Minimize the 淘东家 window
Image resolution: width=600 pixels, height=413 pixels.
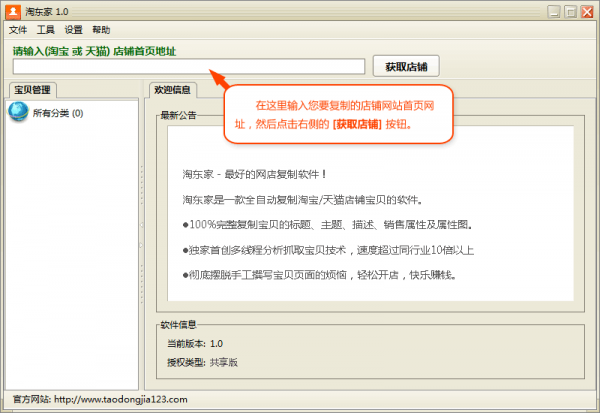tap(554, 12)
